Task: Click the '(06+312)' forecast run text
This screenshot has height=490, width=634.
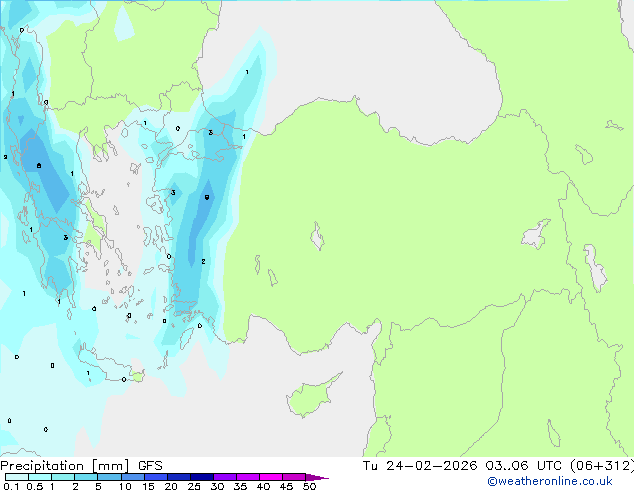Action: coord(601,466)
